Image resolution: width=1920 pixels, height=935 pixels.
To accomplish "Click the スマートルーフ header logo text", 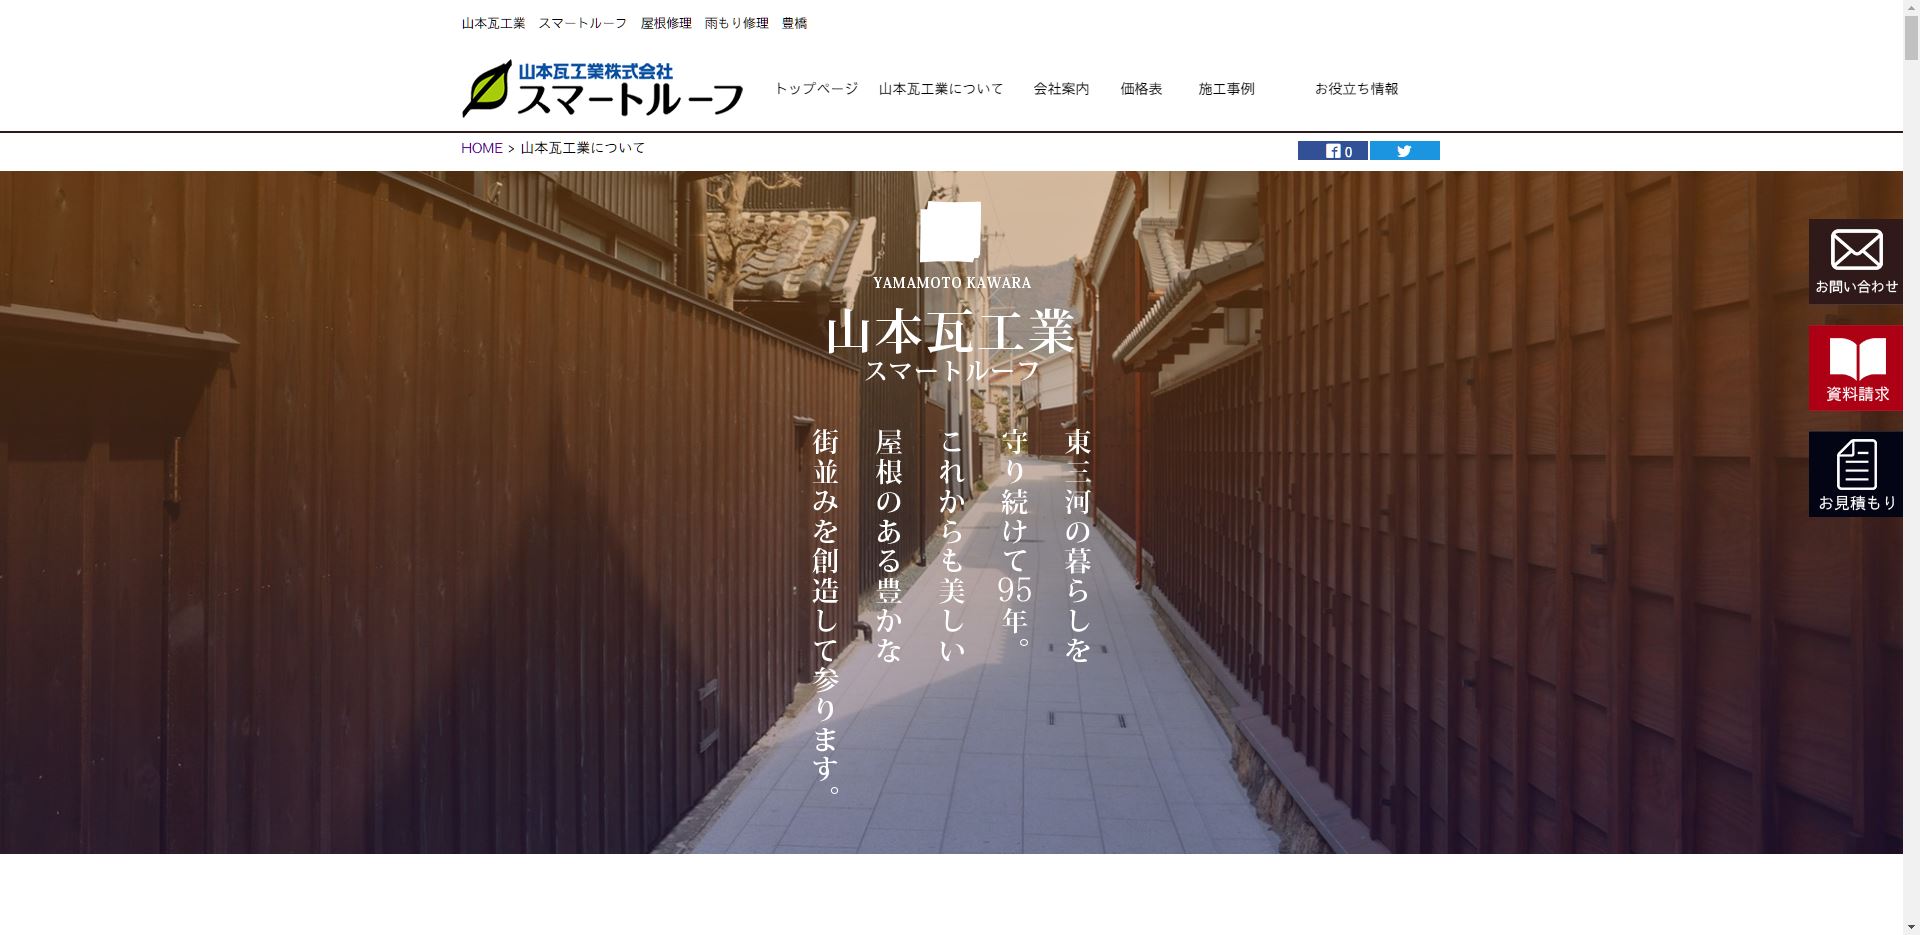I will 630,99.
